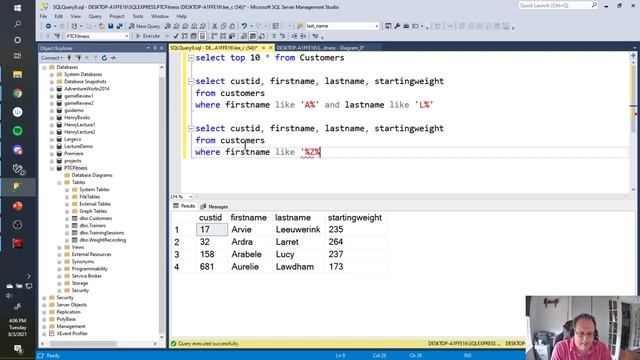Expand the Programmability folder node
The height and width of the screenshot is (360, 640).
click(60, 269)
